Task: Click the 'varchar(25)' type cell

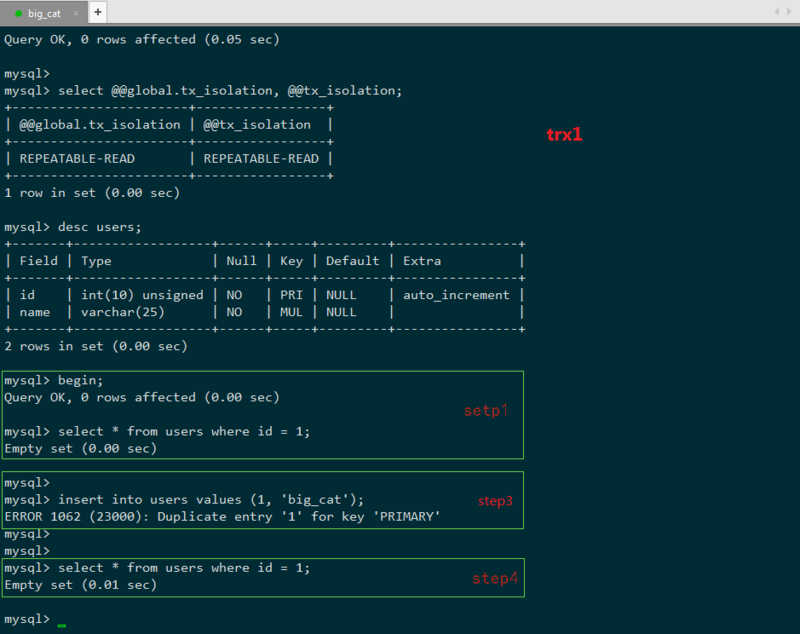Action: coord(122,312)
